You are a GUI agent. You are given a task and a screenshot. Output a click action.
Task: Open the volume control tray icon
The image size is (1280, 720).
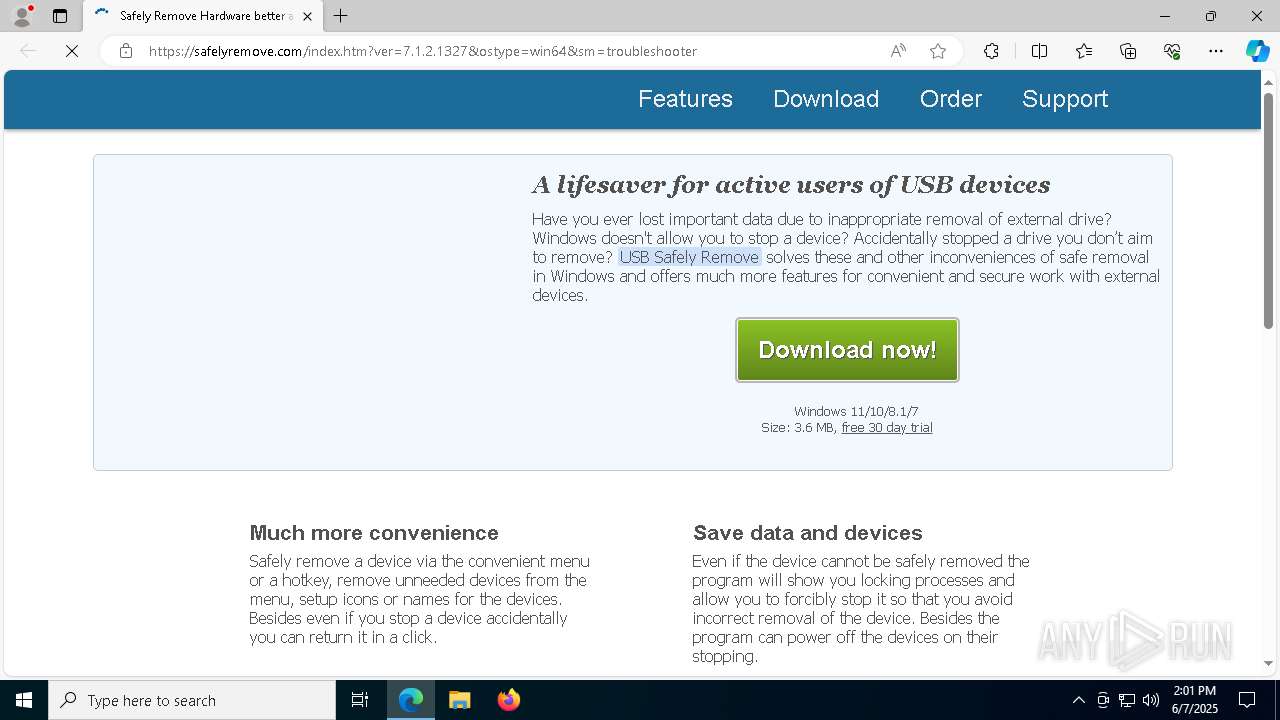[x=1151, y=700]
